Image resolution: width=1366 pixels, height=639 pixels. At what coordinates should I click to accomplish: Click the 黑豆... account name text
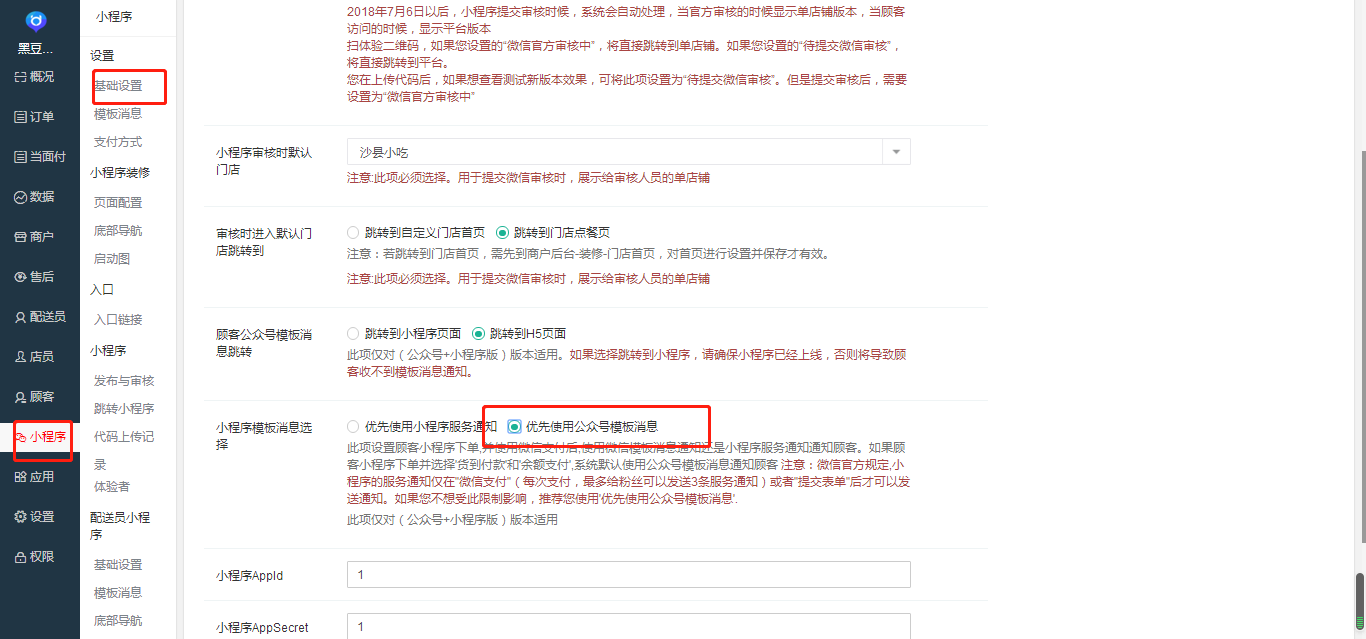[x=36, y=48]
